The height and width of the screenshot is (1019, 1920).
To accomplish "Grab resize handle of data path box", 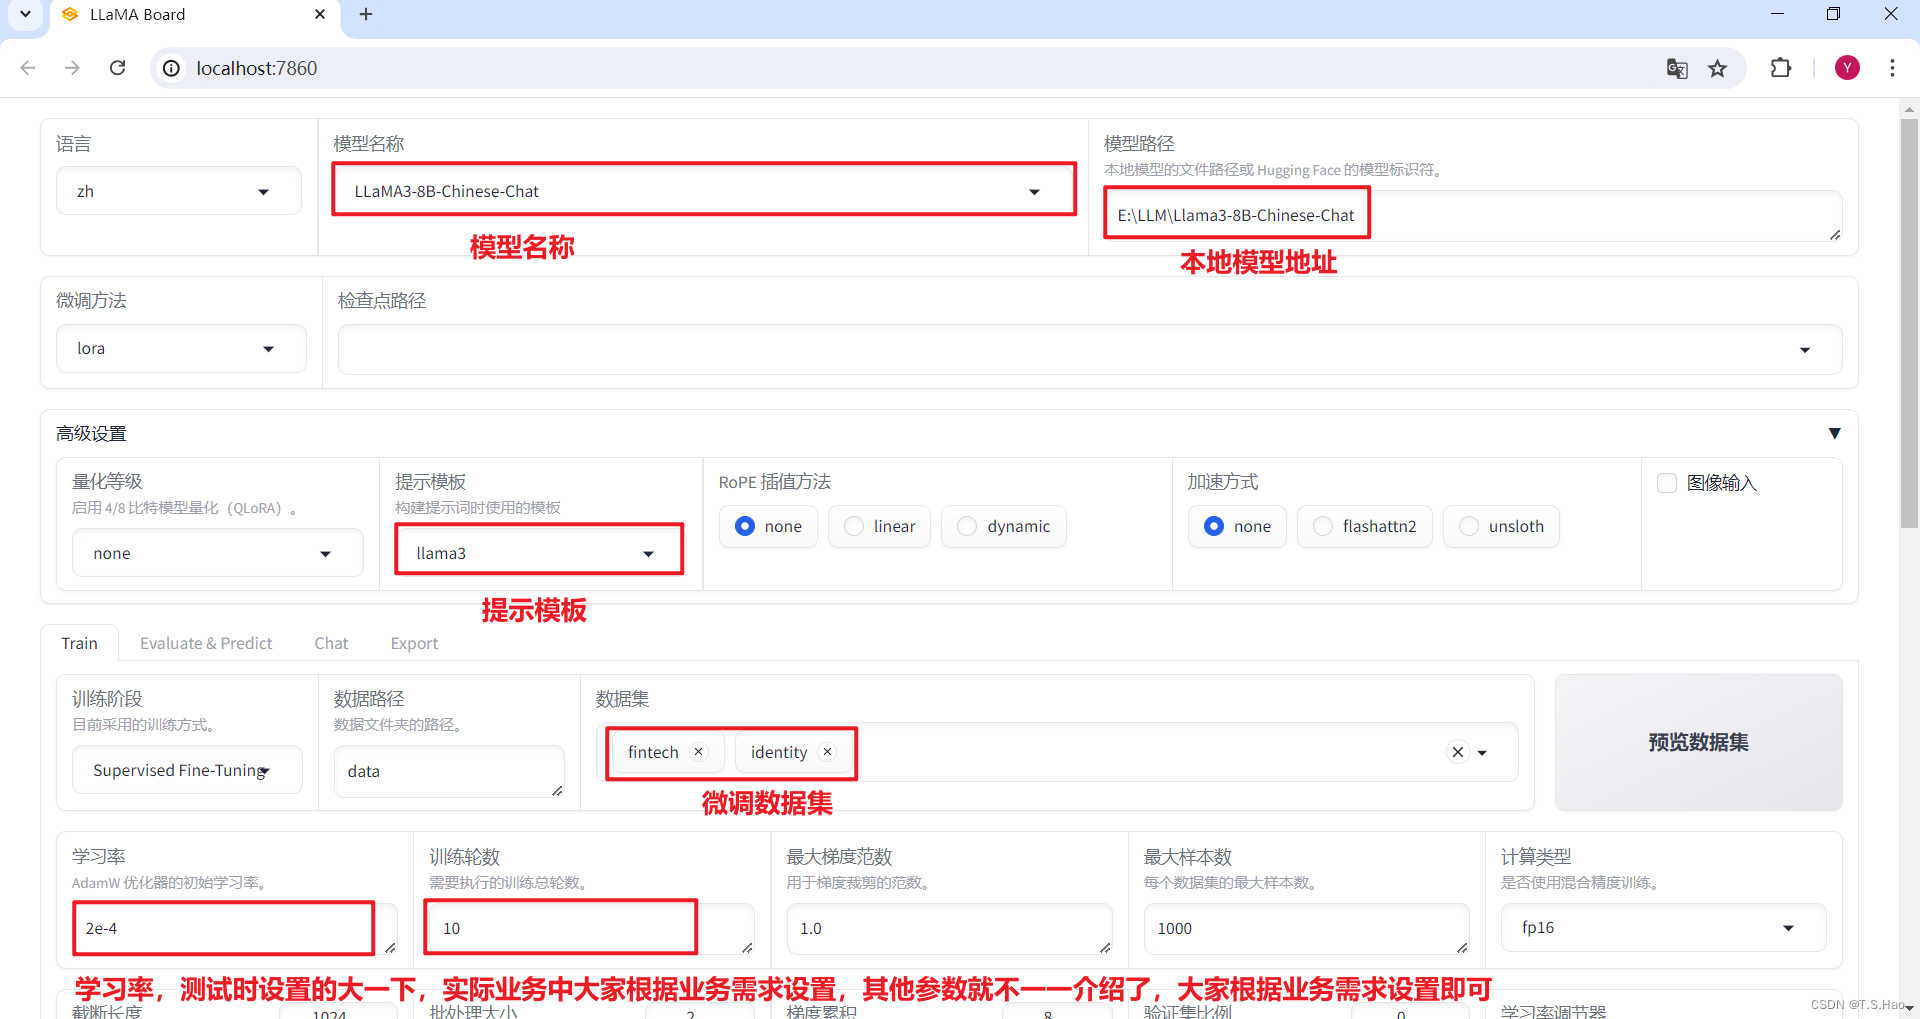I will [x=557, y=790].
